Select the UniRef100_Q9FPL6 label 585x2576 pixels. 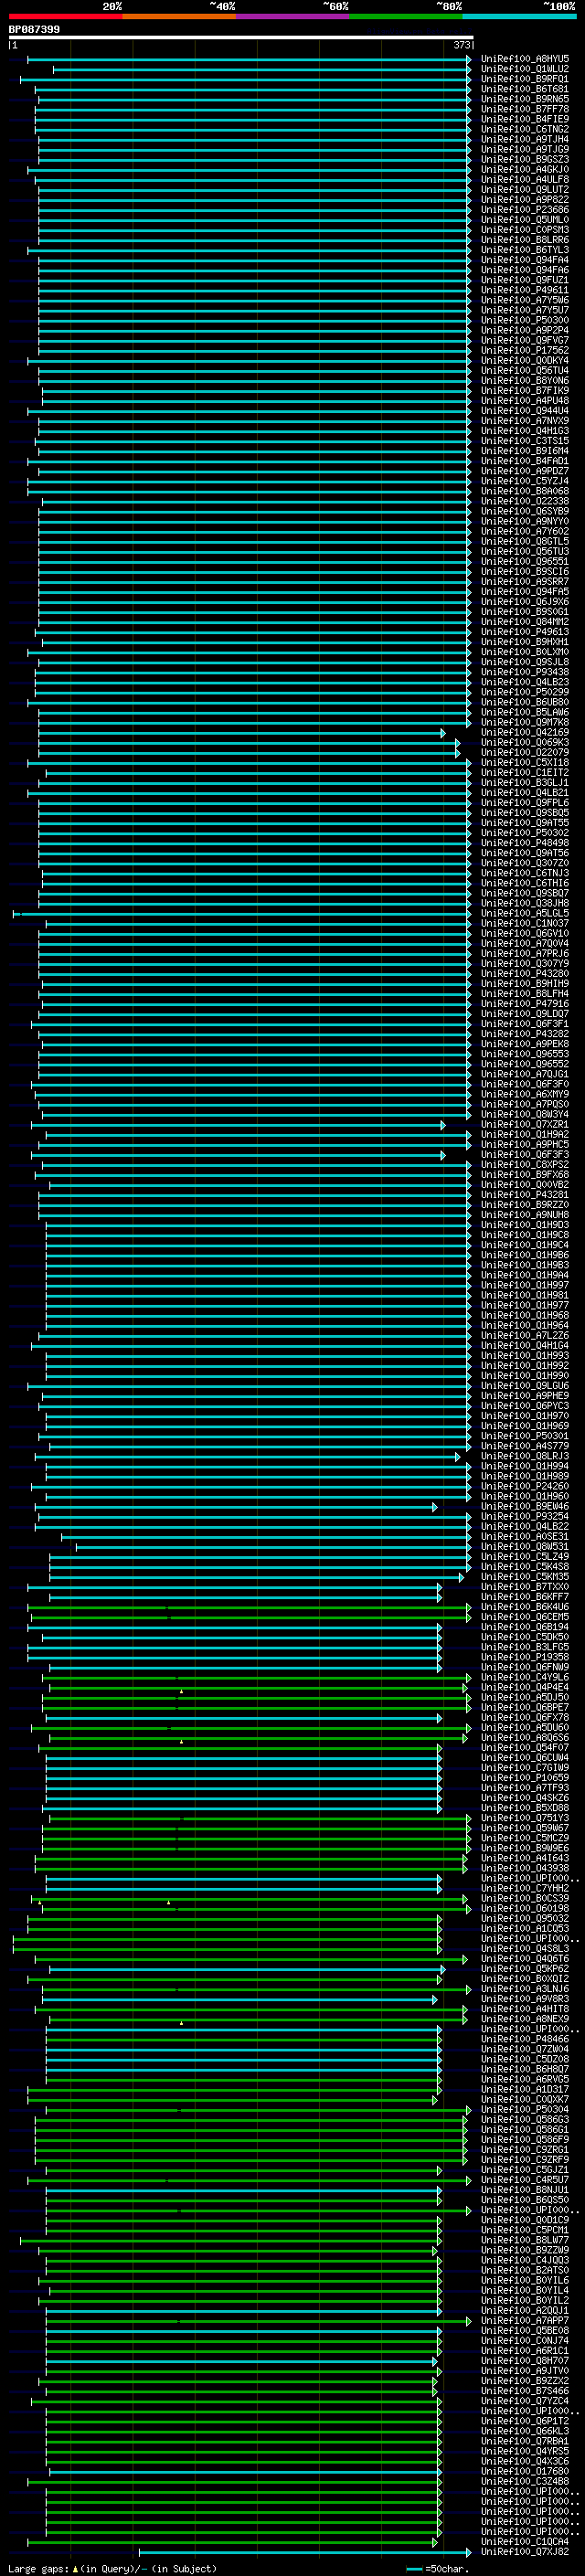(524, 803)
